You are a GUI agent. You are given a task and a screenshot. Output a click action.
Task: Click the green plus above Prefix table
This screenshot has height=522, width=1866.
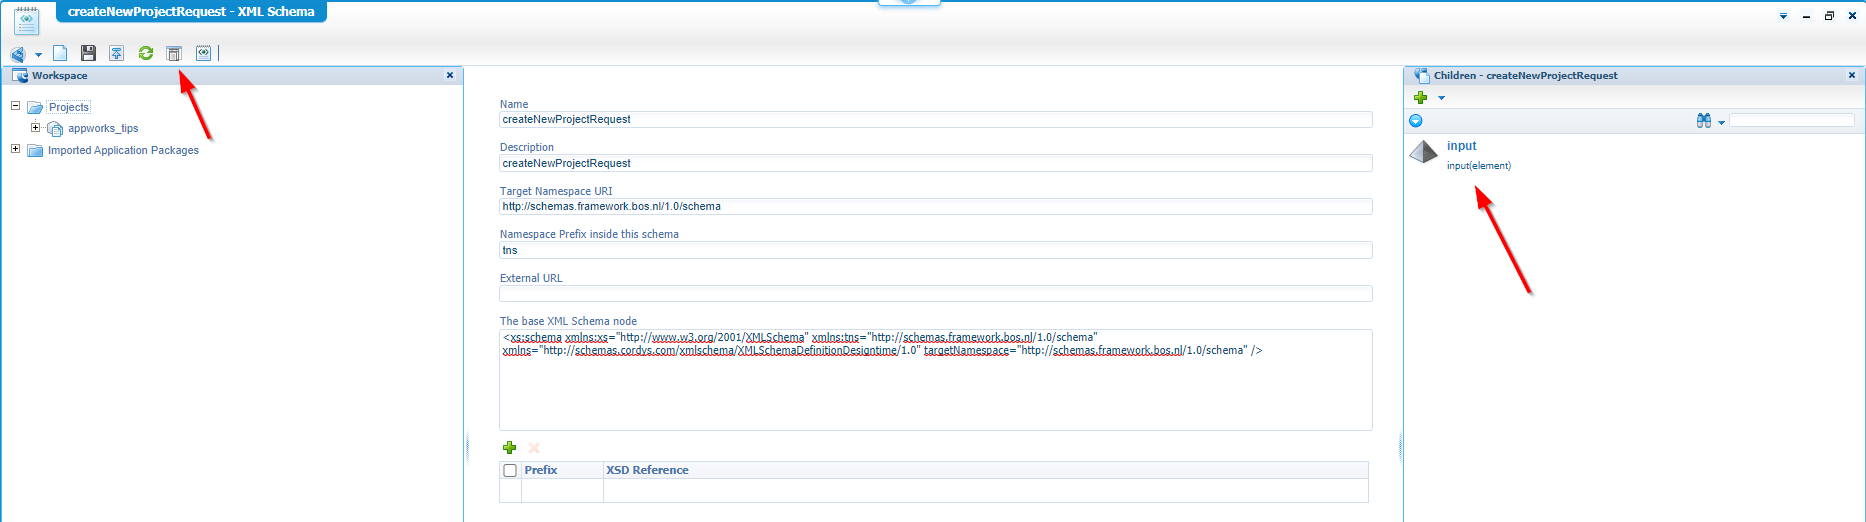point(509,448)
